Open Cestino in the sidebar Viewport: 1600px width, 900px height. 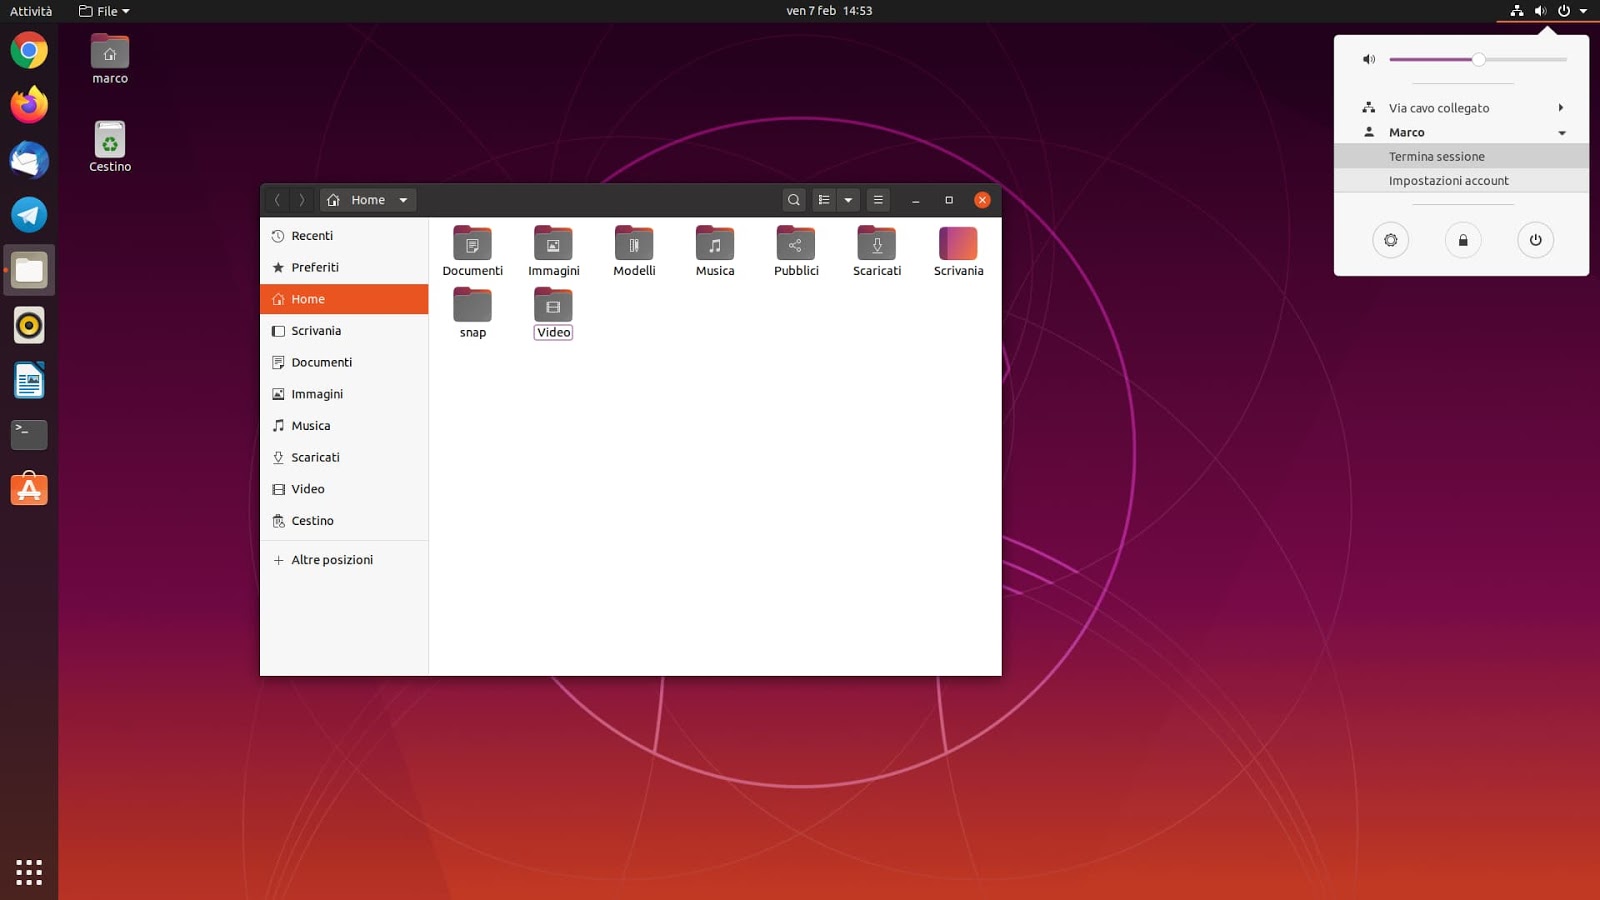(344, 521)
